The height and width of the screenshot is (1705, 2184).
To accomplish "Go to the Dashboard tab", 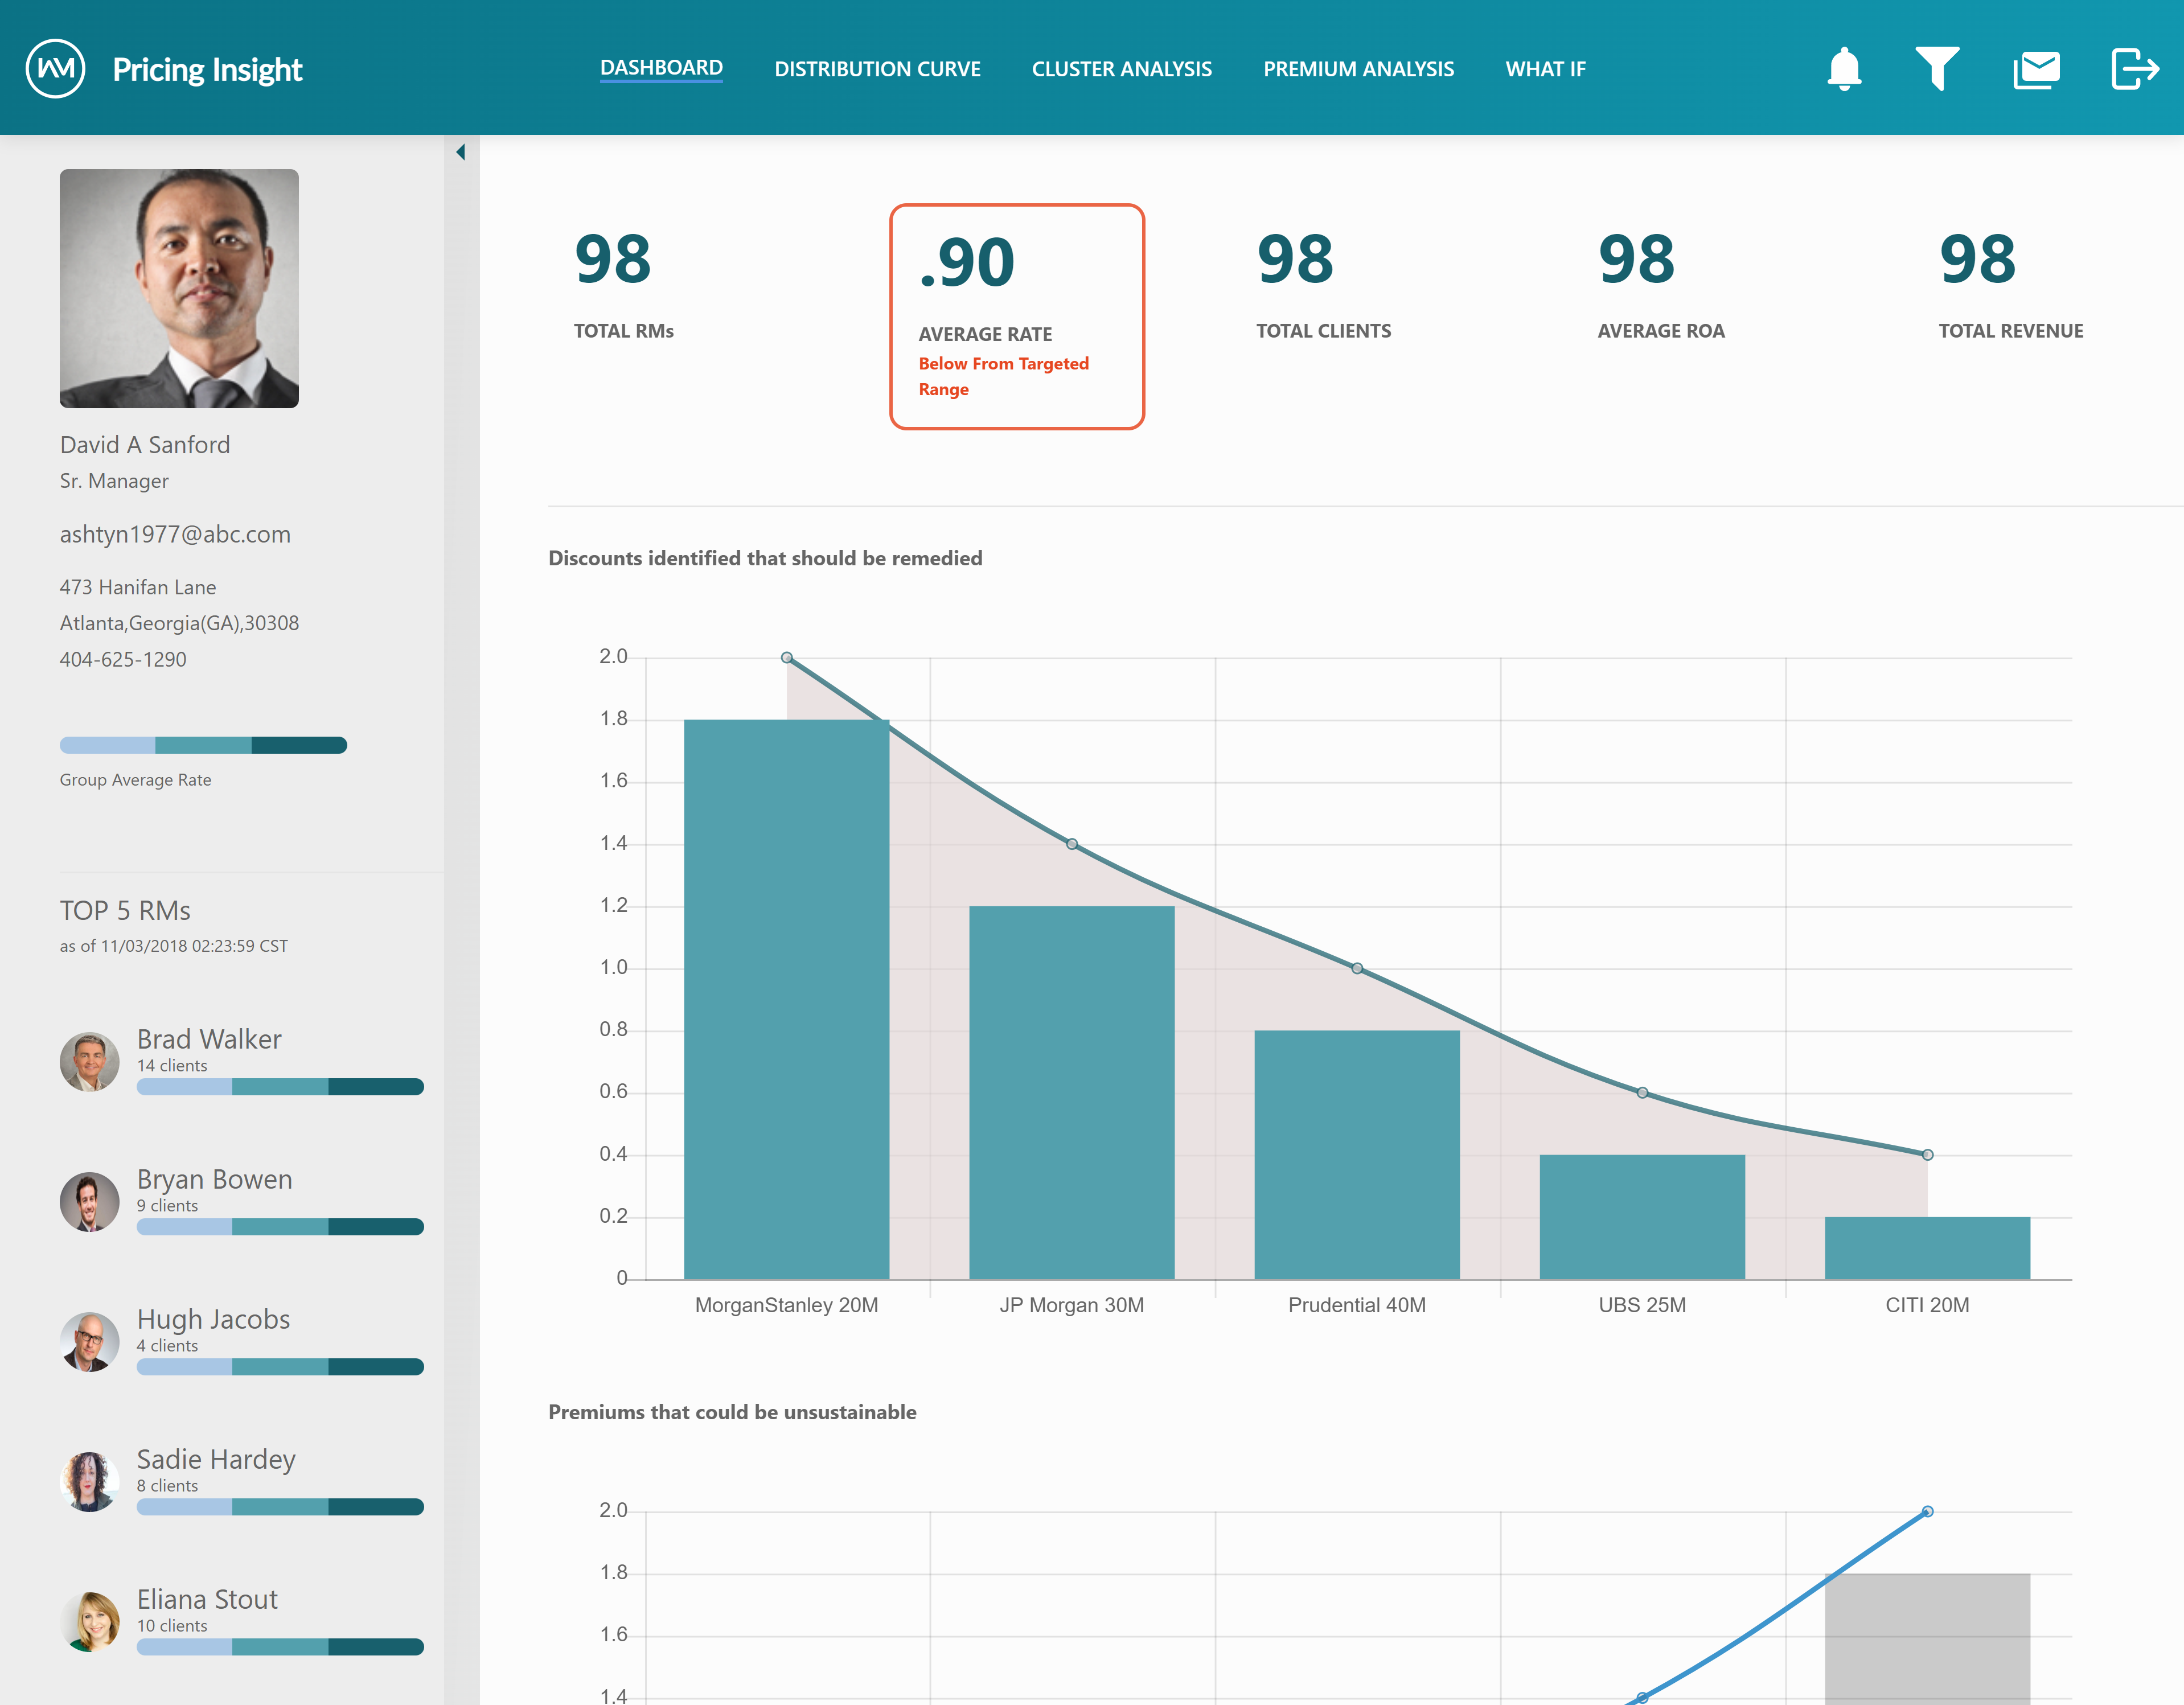I will point(661,68).
